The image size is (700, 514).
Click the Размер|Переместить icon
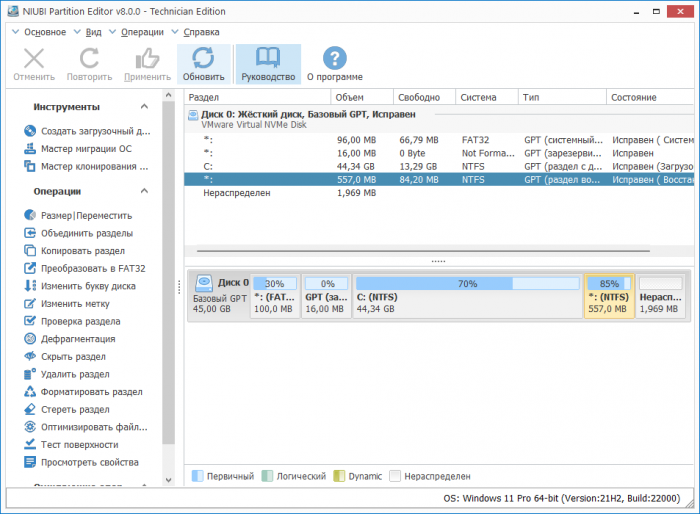pyautogui.click(x=30, y=215)
